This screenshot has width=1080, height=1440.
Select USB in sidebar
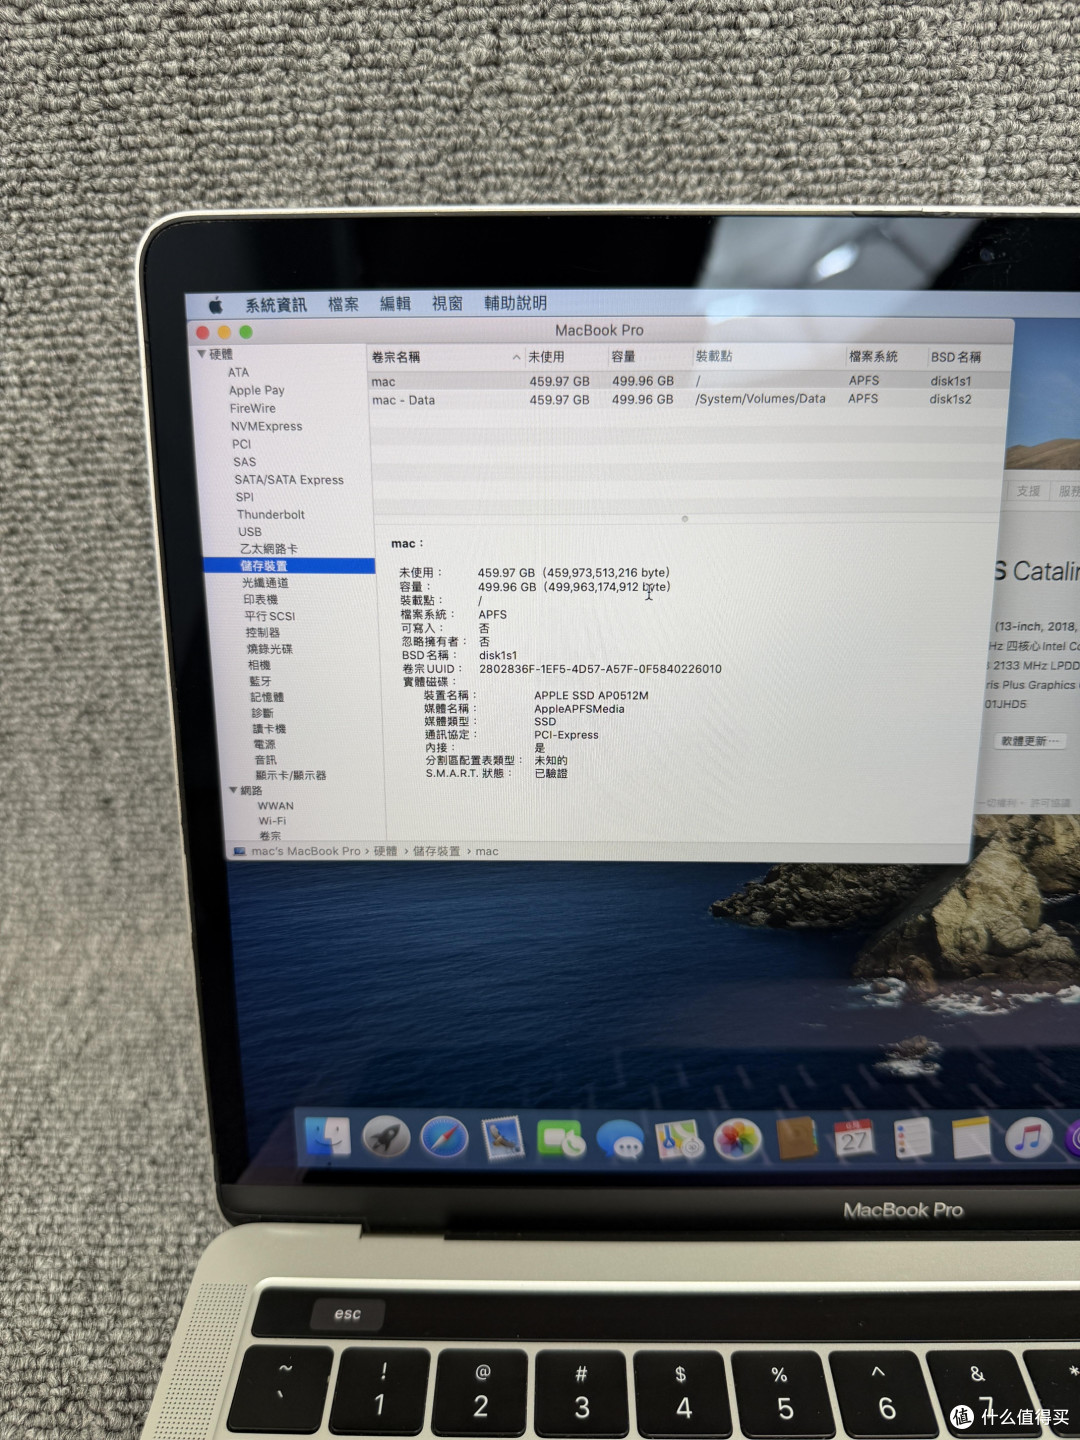point(250,532)
